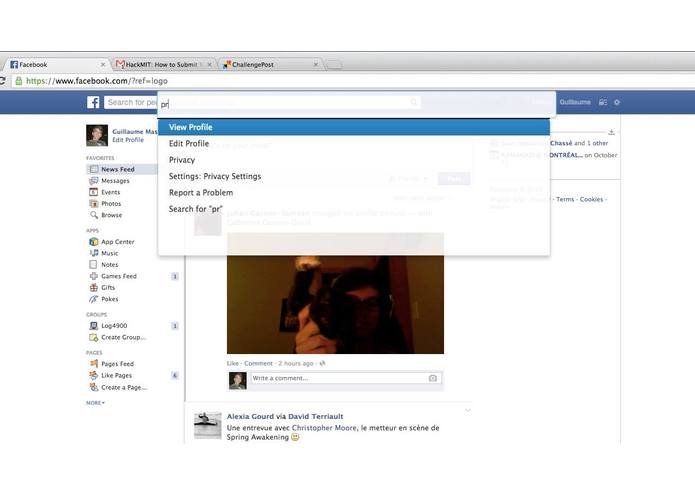Switch to the HackMIT: How to Submit tab
This screenshot has width=695, height=494.
162,65
